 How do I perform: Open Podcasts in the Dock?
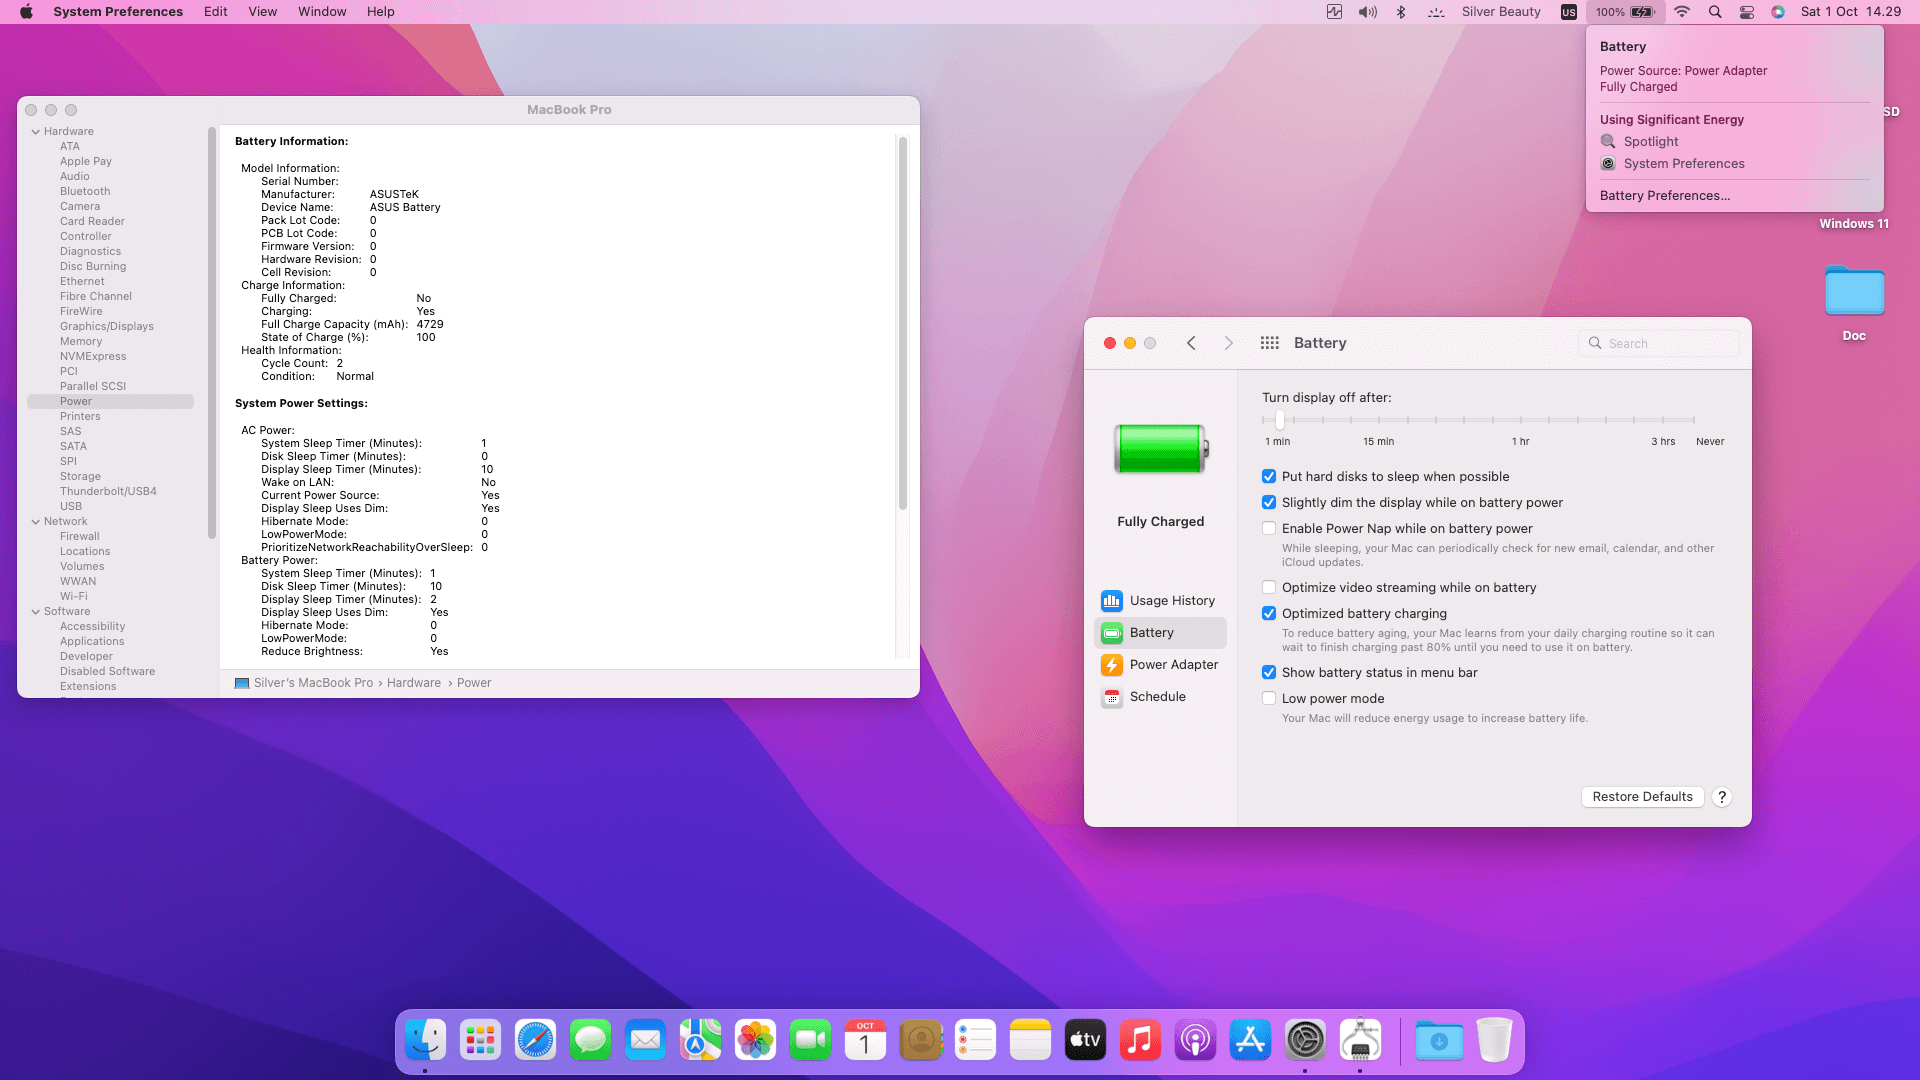click(1196, 1041)
